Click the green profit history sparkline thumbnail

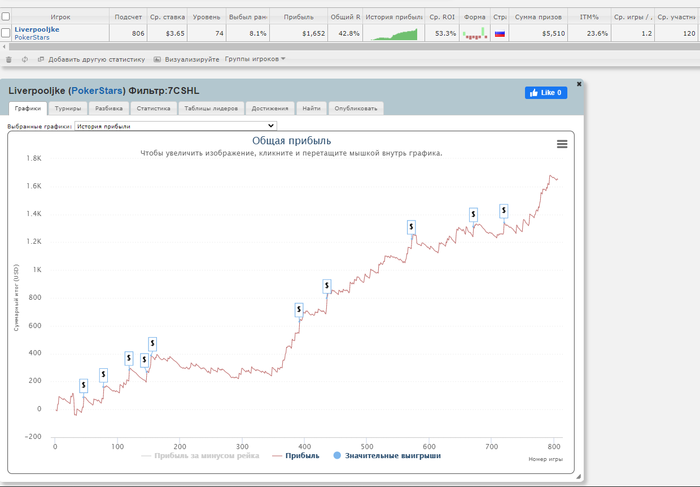[394, 34]
